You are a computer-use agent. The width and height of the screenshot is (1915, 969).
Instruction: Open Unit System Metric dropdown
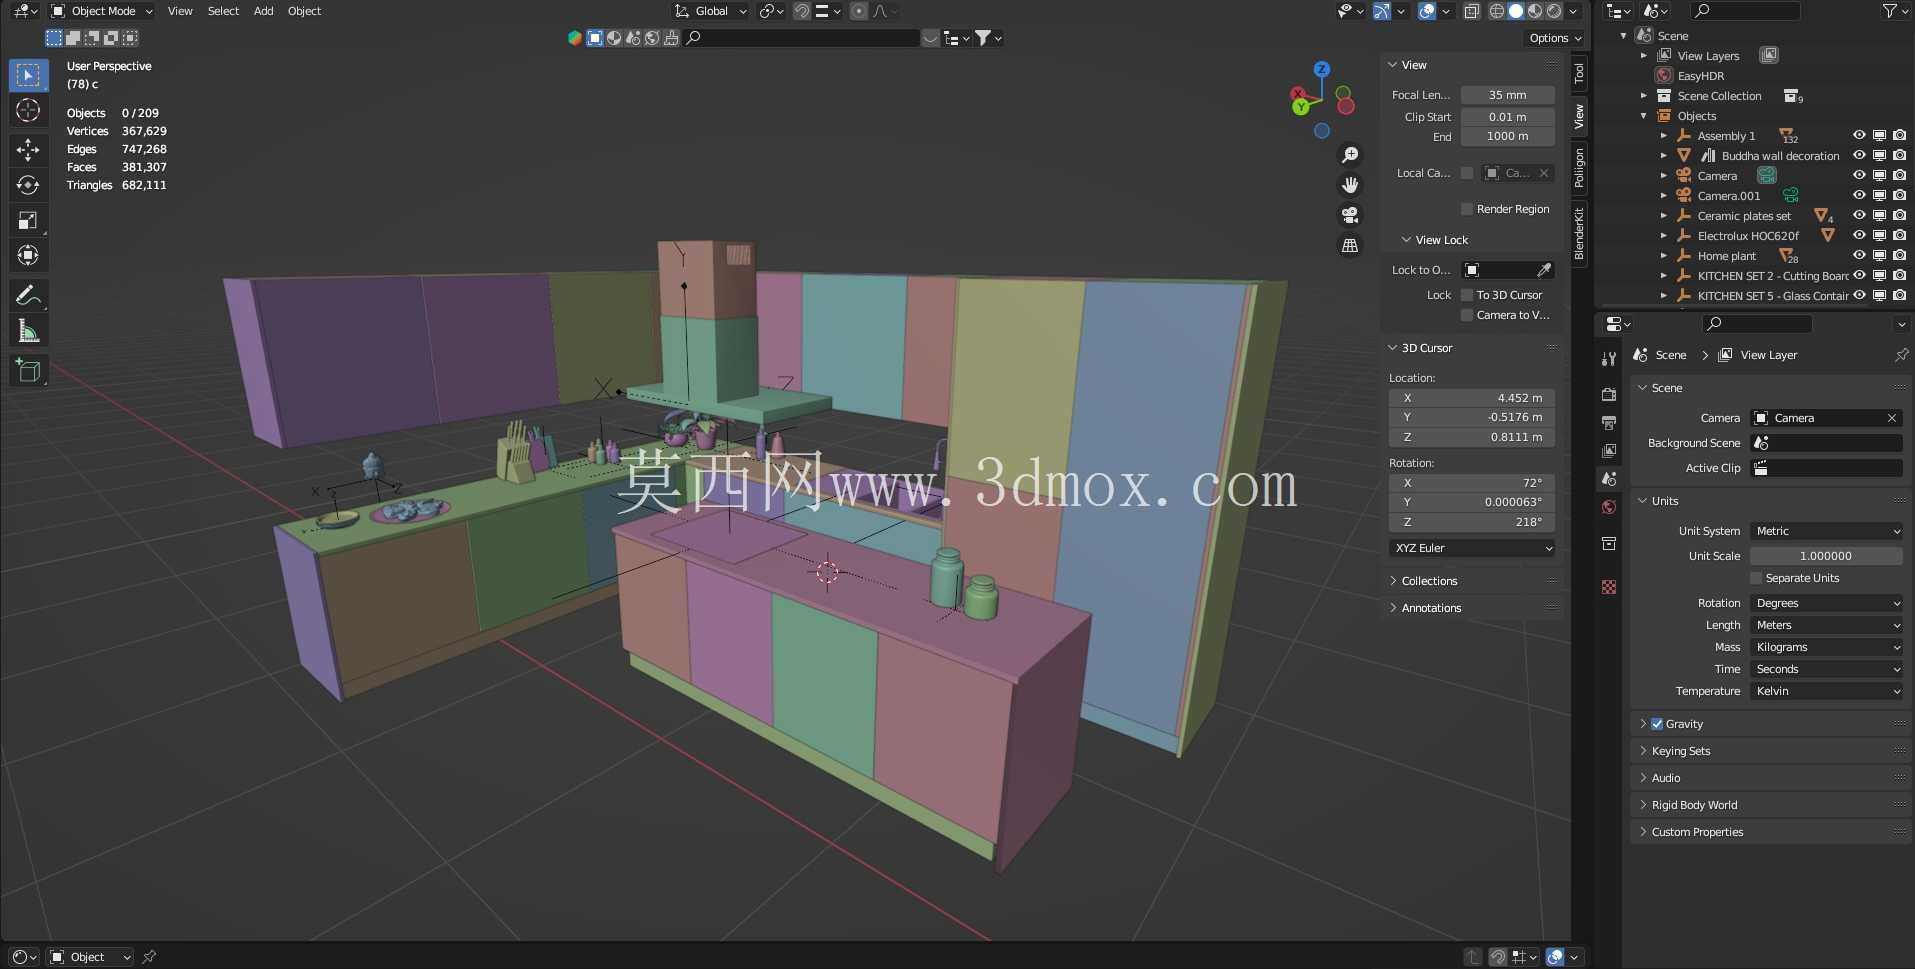click(x=1827, y=531)
